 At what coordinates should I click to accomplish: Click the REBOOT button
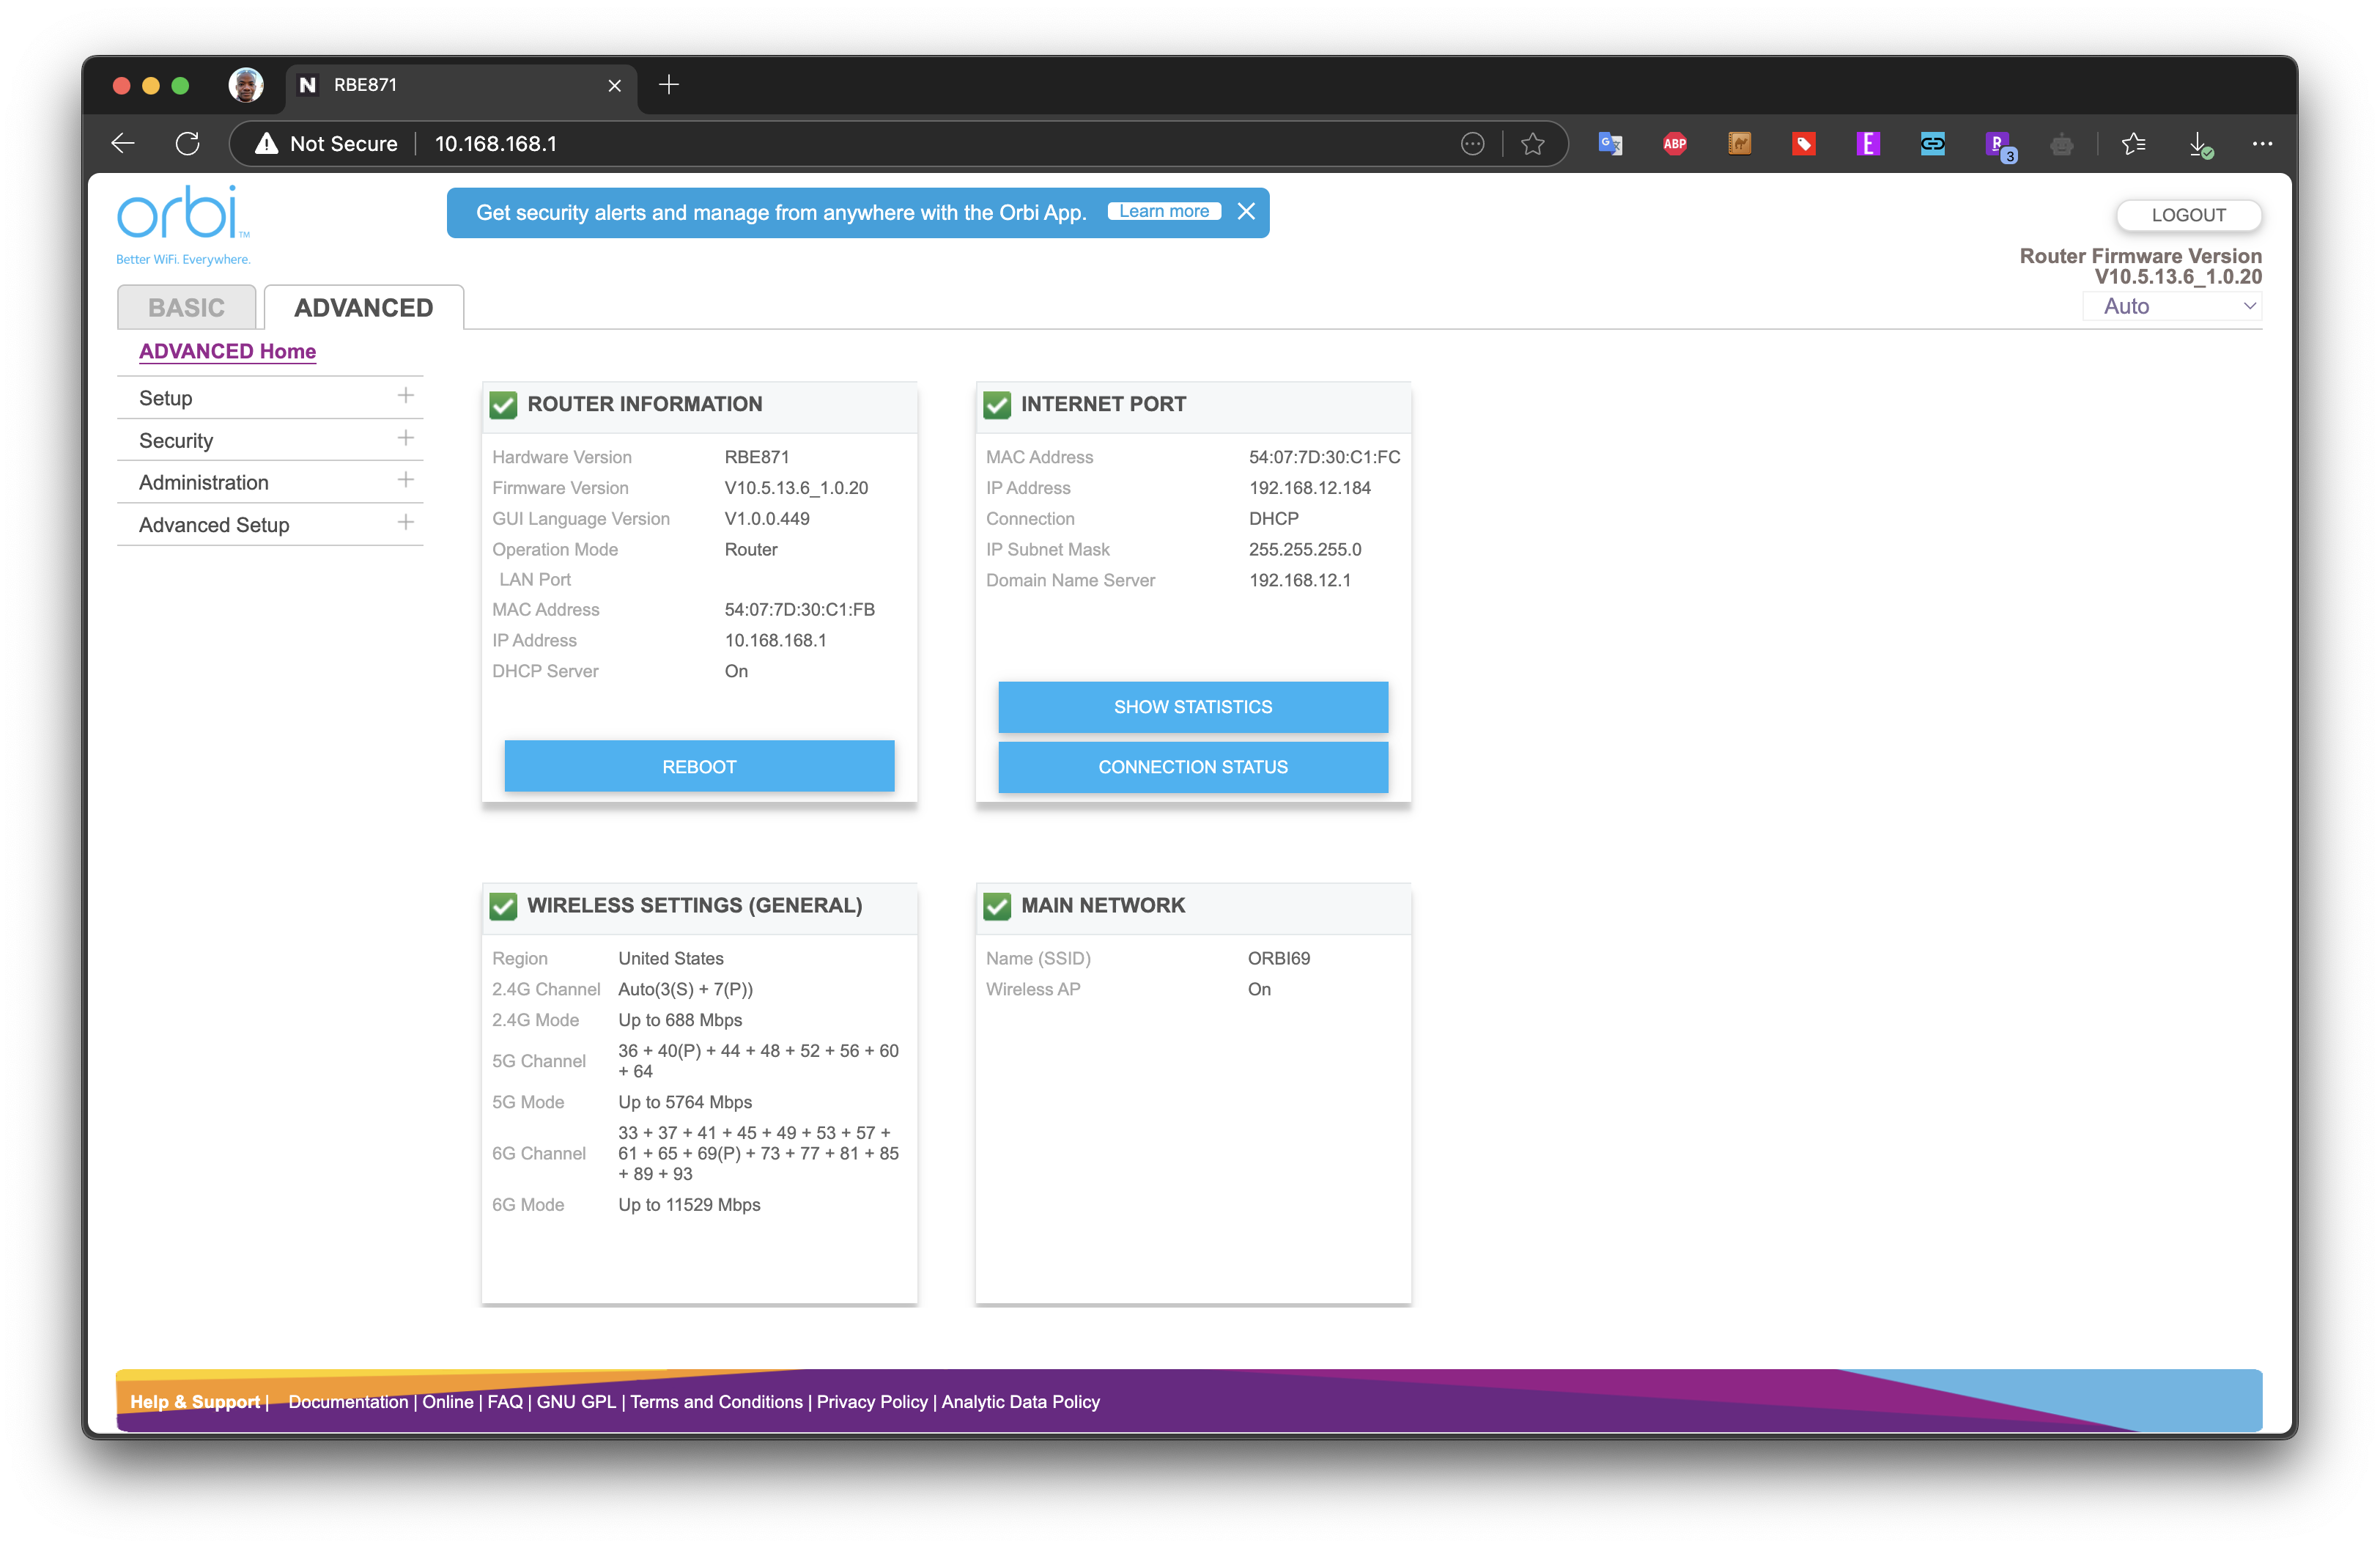click(x=699, y=766)
